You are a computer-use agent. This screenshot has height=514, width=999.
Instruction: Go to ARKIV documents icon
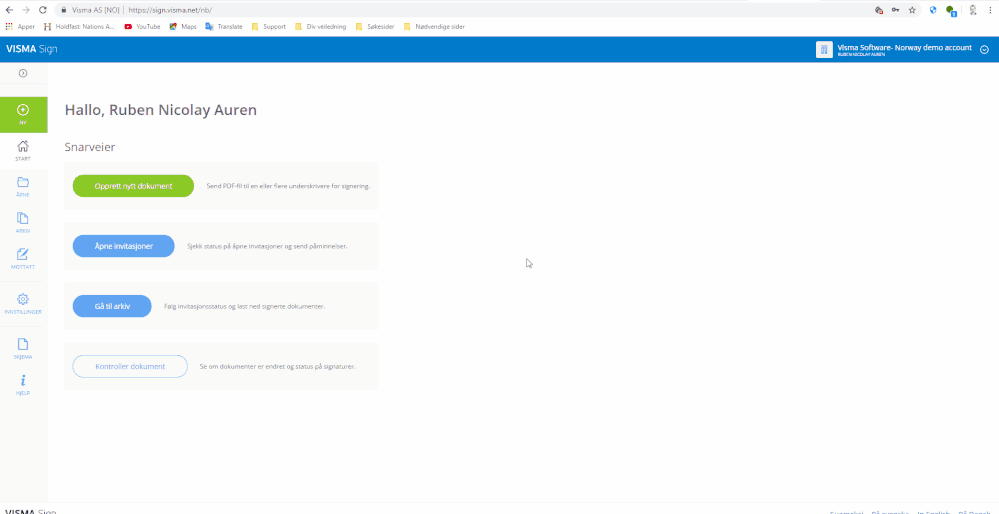point(23,218)
